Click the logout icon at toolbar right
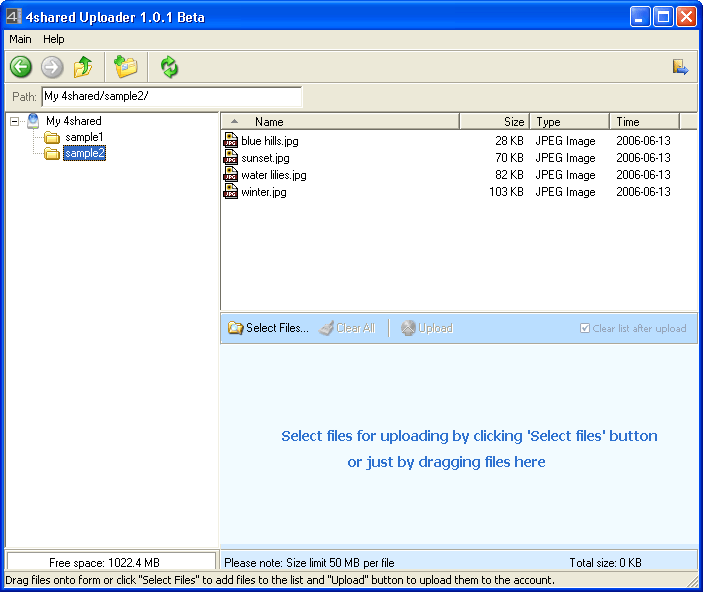The width and height of the screenshot is (703, 592). click(680, 67)
